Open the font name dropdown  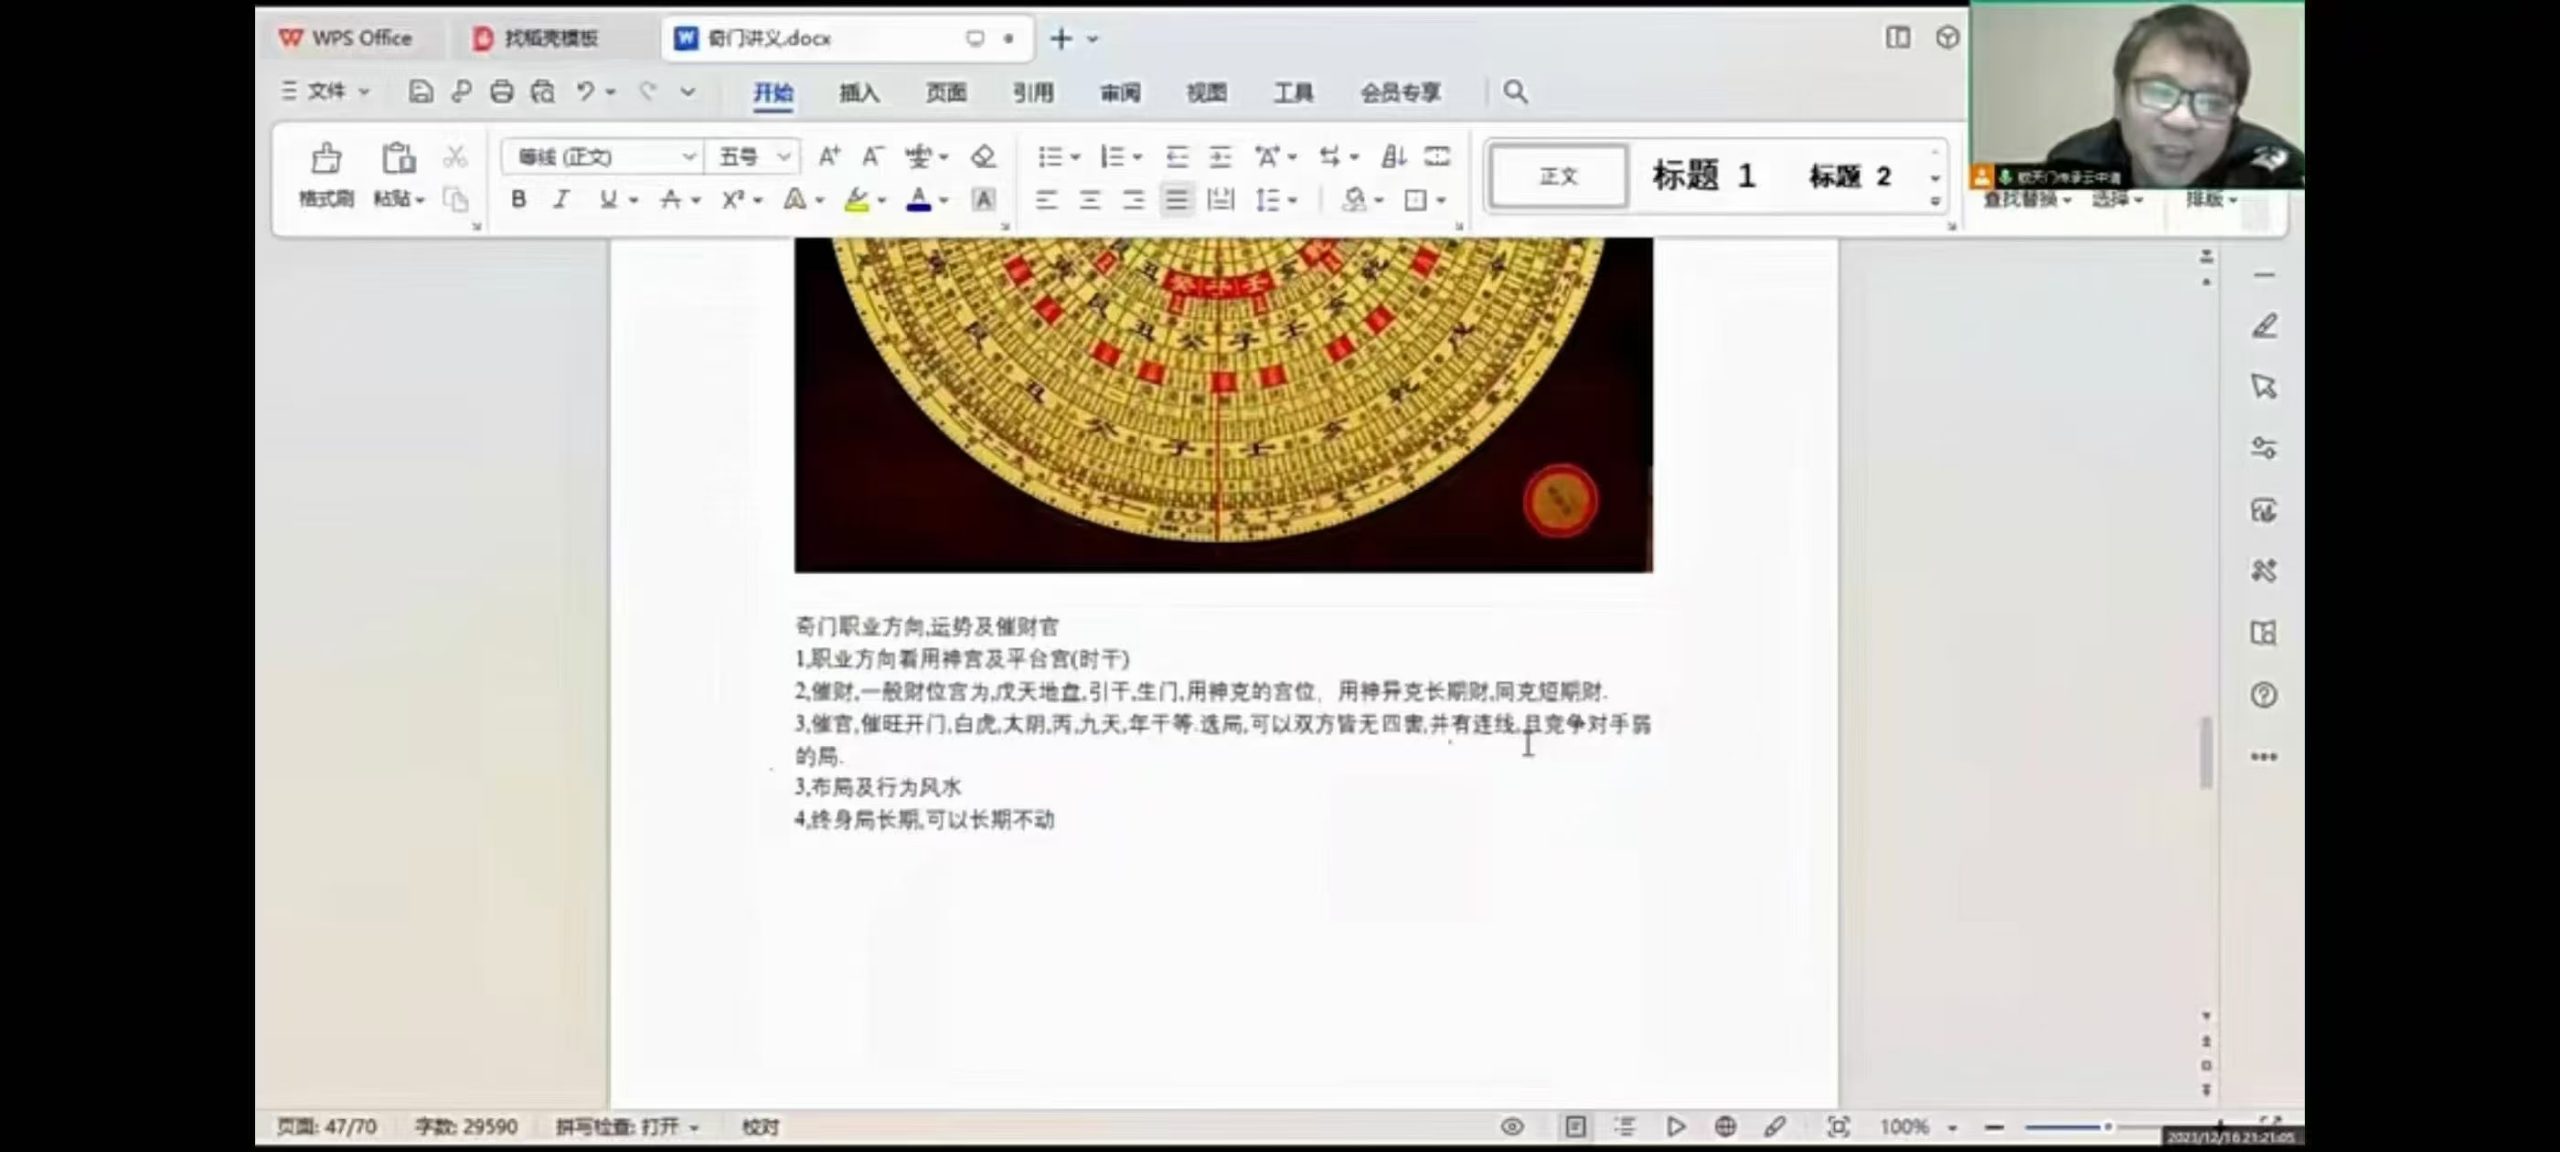689,157
